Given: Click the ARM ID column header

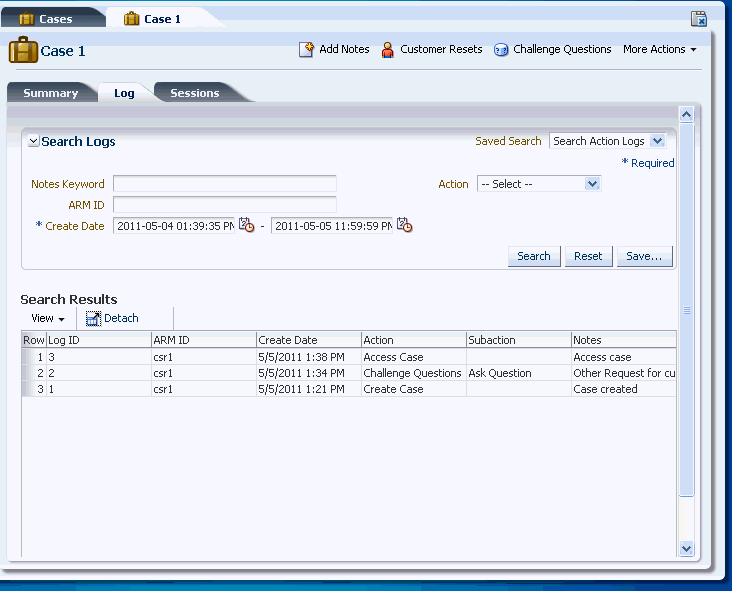Looking at the screenshot, I should tap(204, 340).
